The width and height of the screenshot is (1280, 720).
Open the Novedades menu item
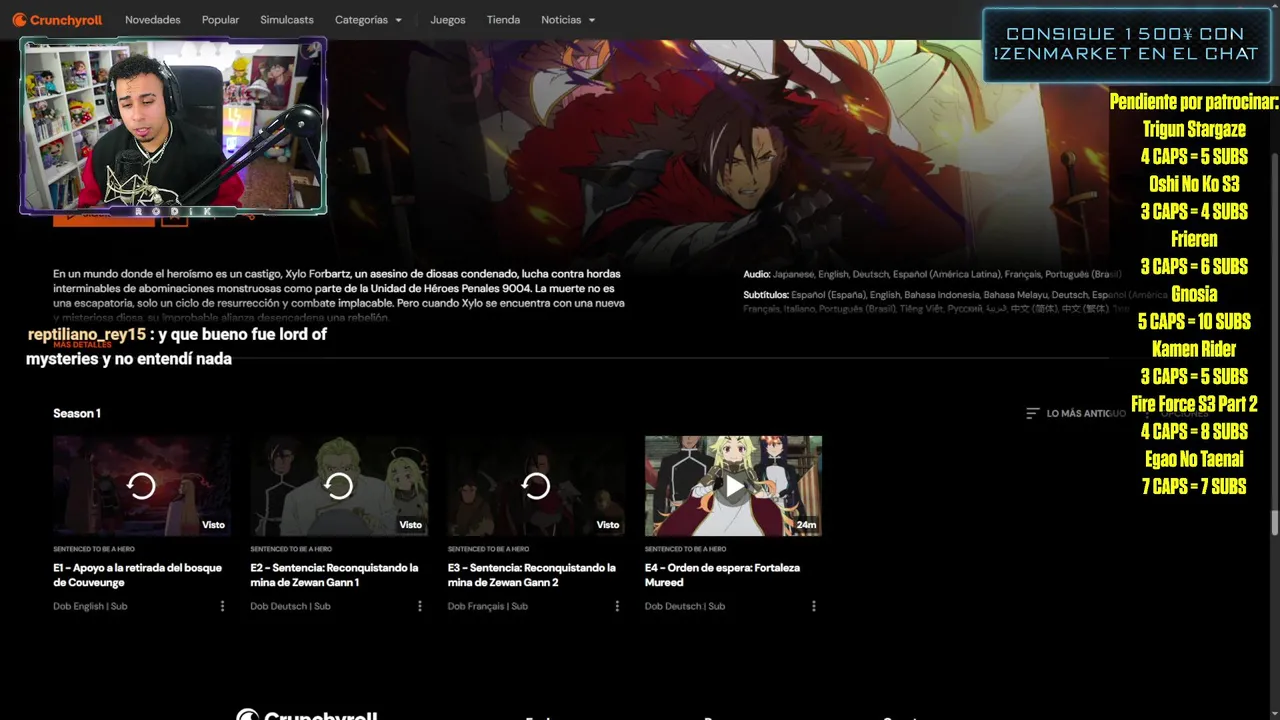click(152, 20)
